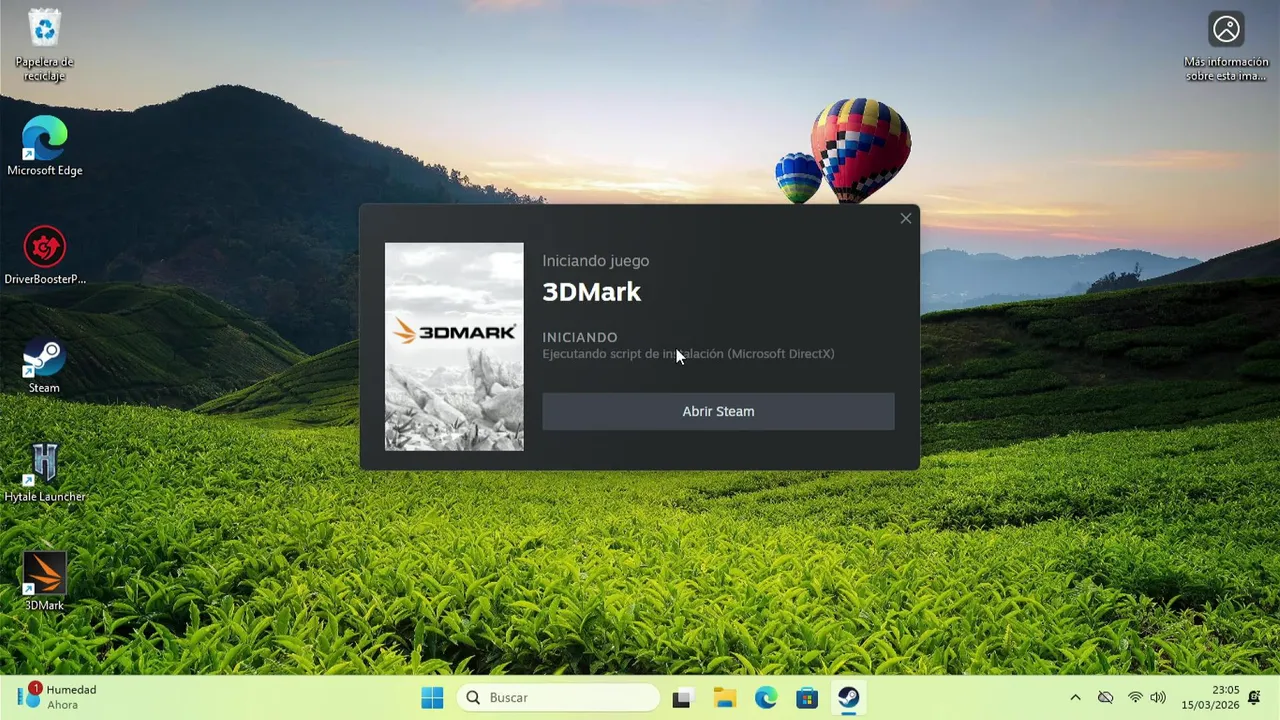Select the Microsoft Edge desktop shortcut

coord(44,146)
